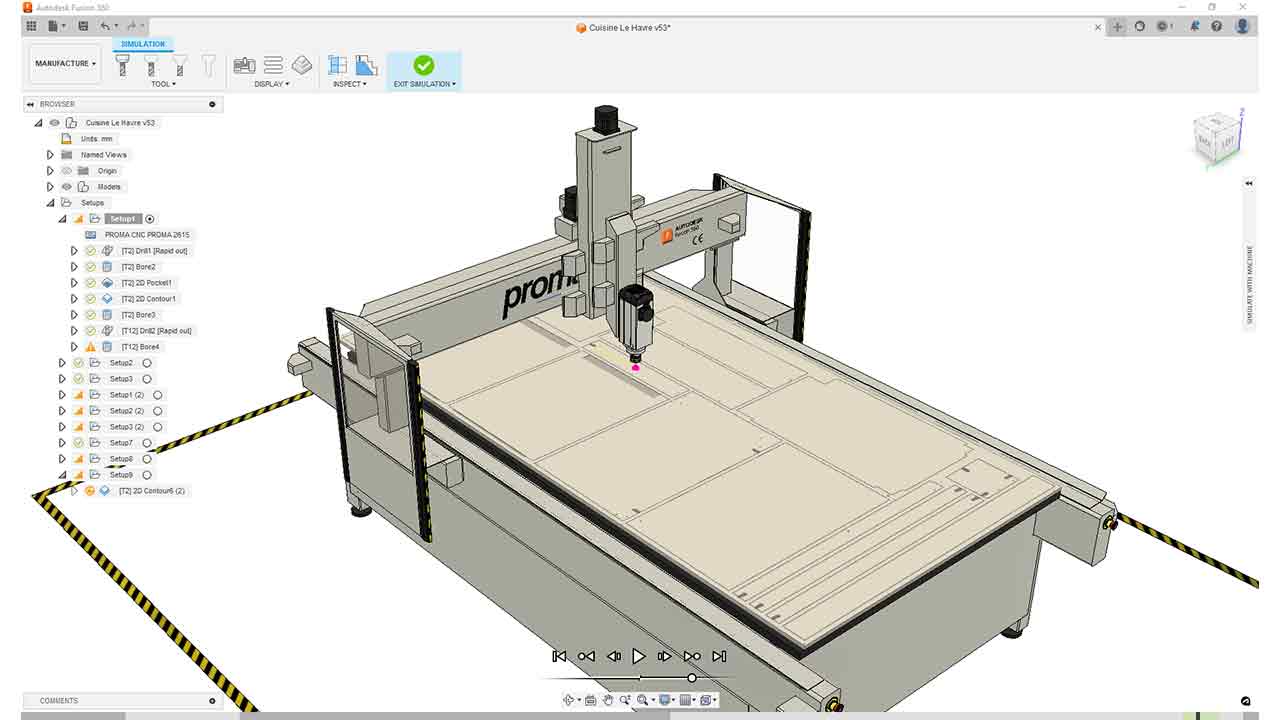This screenshot has width=1280, height=720.
Task: Expand the Setup7 tree node
Action: (x=62, y=443)
